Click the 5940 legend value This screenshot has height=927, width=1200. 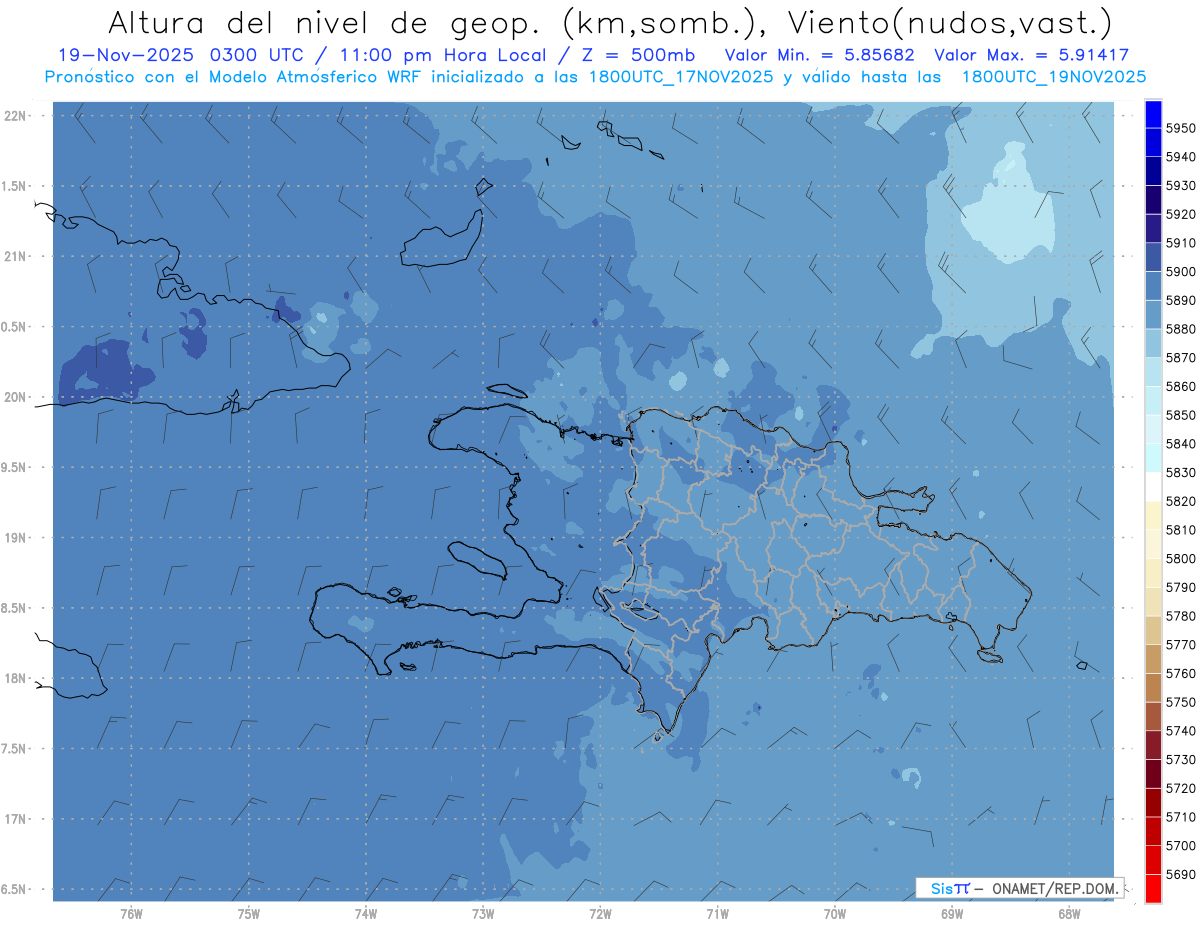(1180, 157)
